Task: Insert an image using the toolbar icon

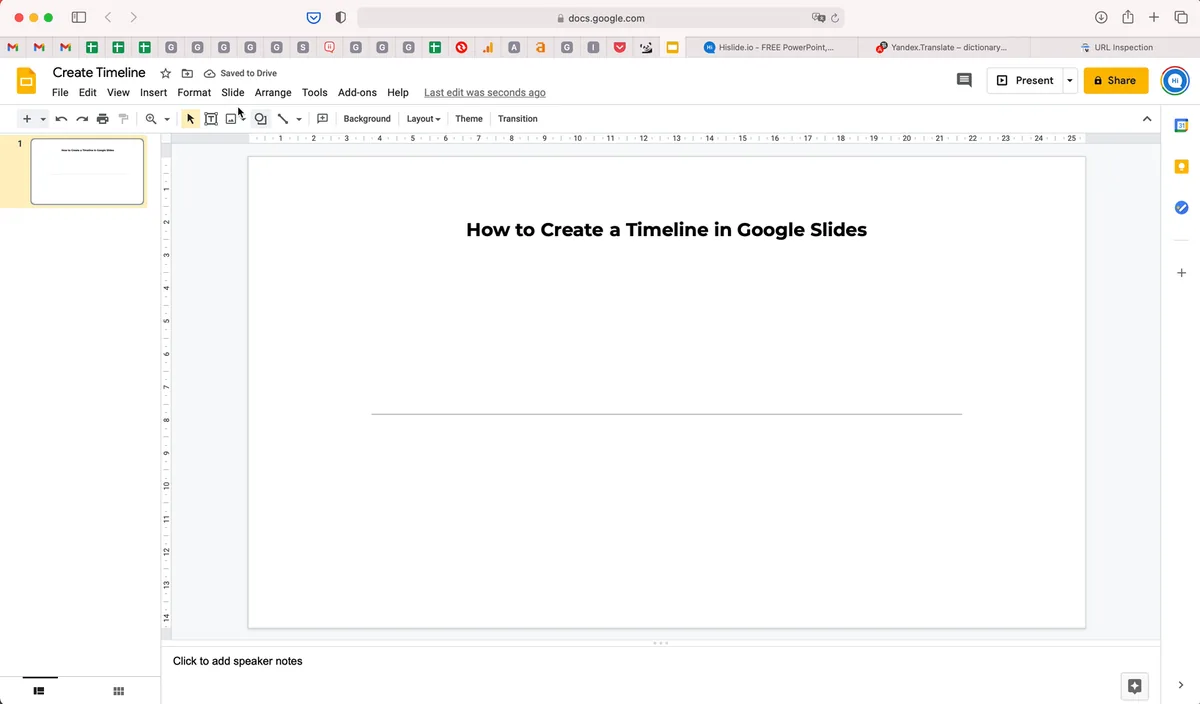Action: 231,119
